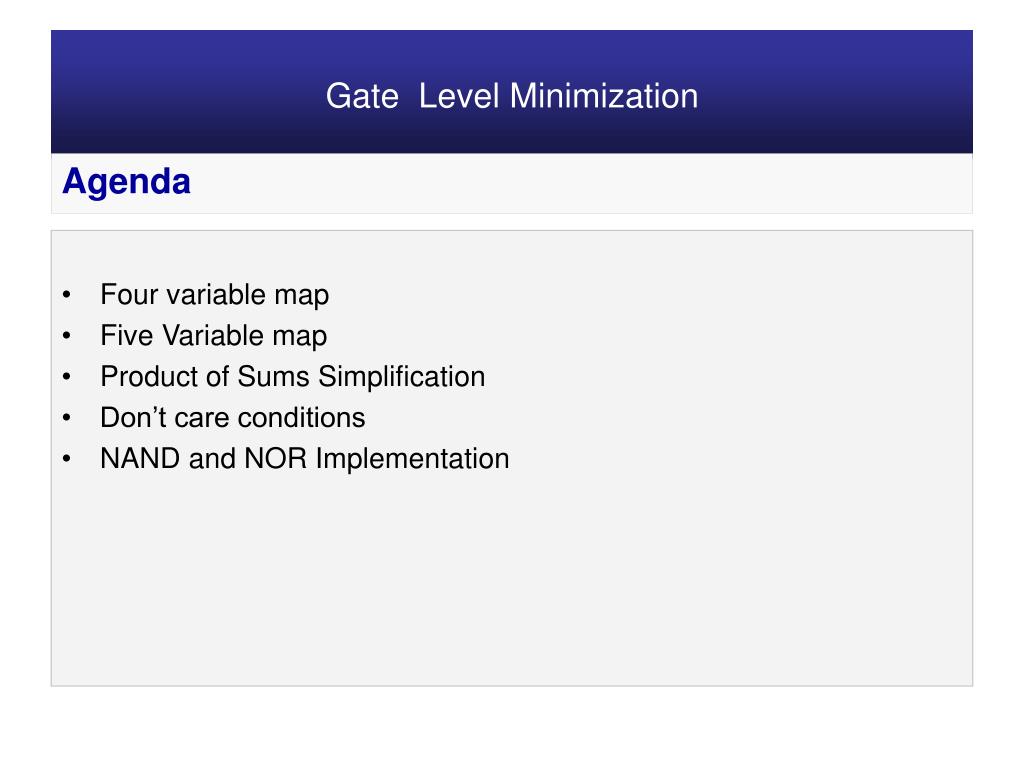Click the bullet before 'NAND and NOR'
The image size is (1024, 768).
67,459
